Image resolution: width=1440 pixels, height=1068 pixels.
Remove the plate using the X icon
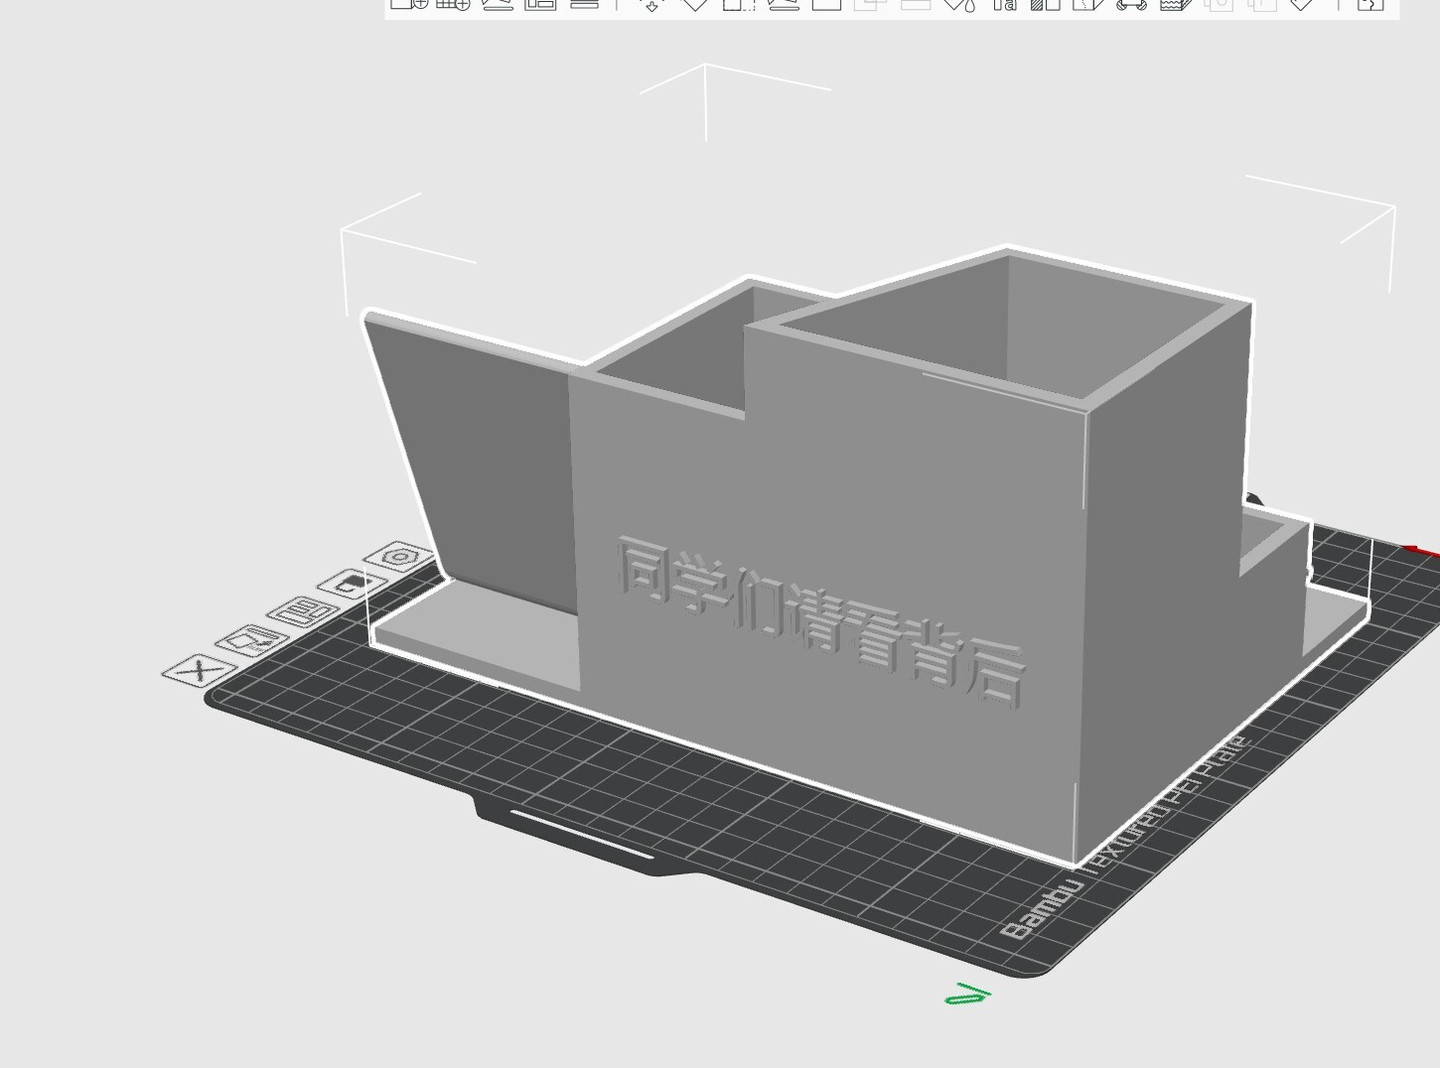(x=200, y=670)
